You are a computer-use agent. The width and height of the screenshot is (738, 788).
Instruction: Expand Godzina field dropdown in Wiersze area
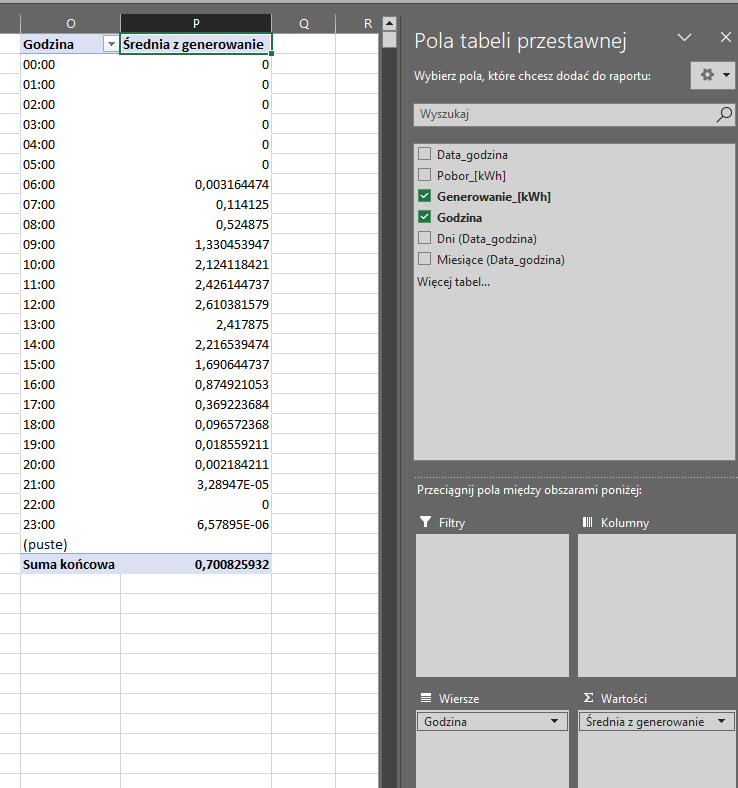(554, 722)
